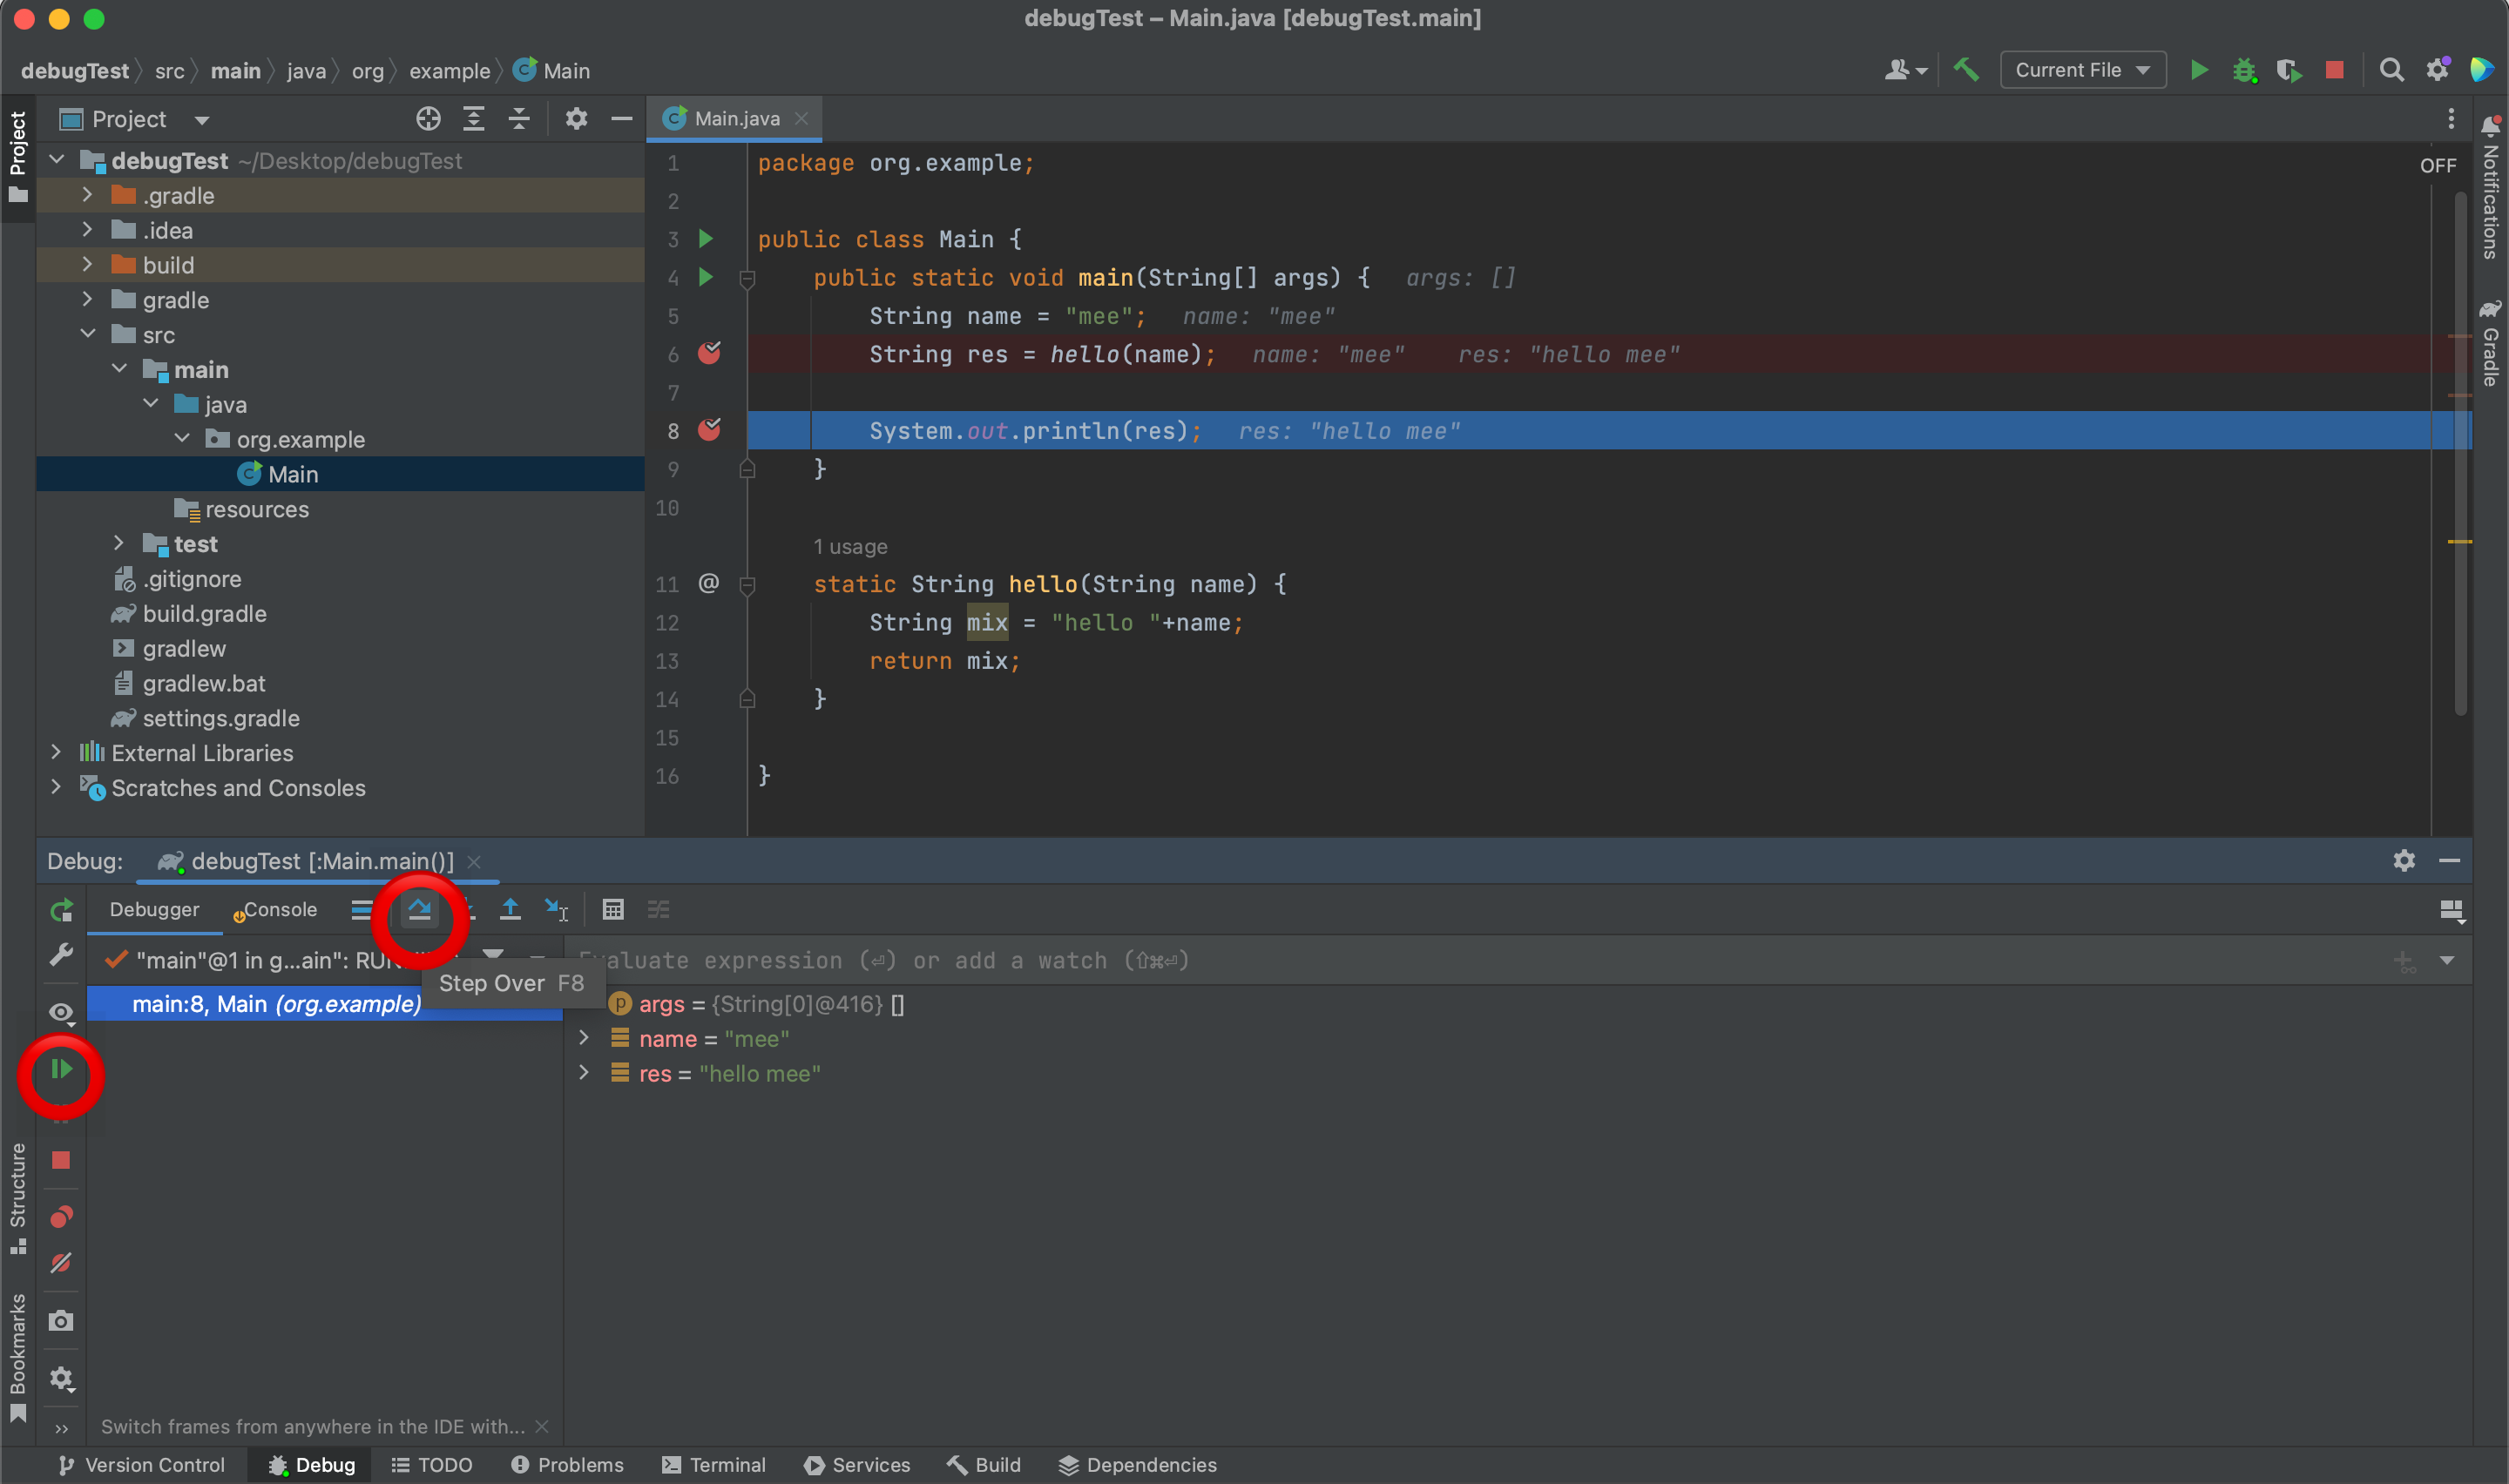Click the Build hammer icon in toolbar

[x=1966, y=70]
